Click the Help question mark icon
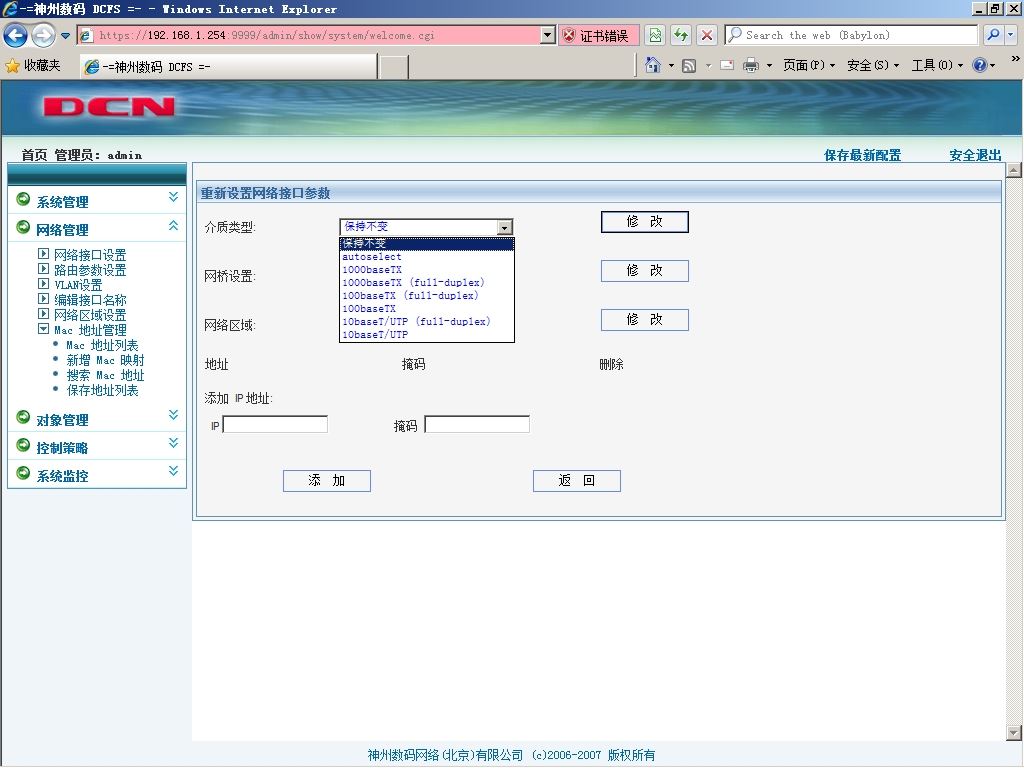1024x768 pixels. pyautogui.click(x=980, y=65)
